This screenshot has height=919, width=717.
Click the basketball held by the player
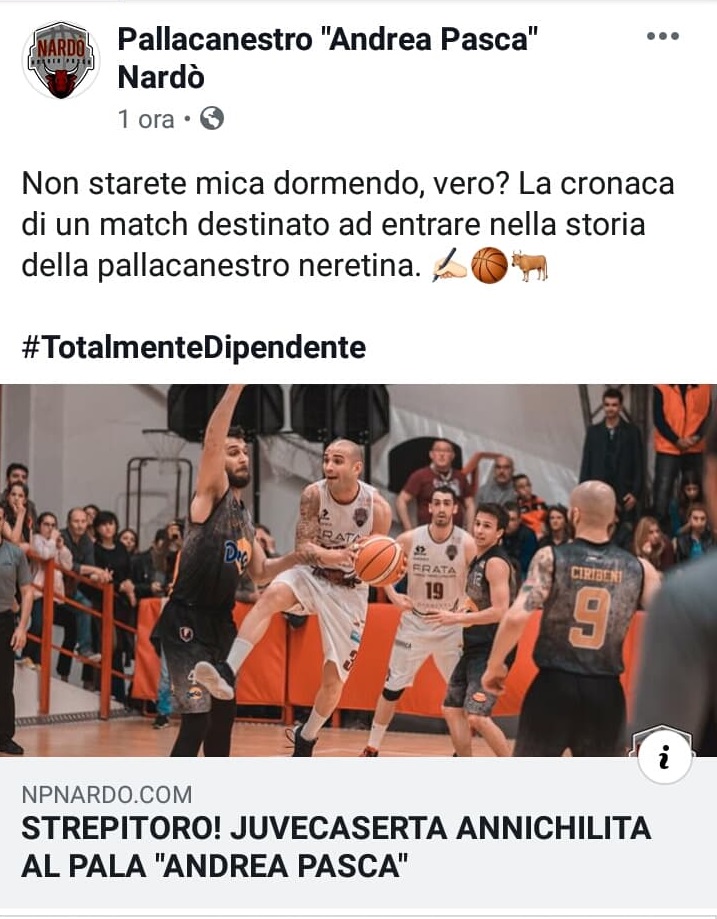(x=380, y=560)
